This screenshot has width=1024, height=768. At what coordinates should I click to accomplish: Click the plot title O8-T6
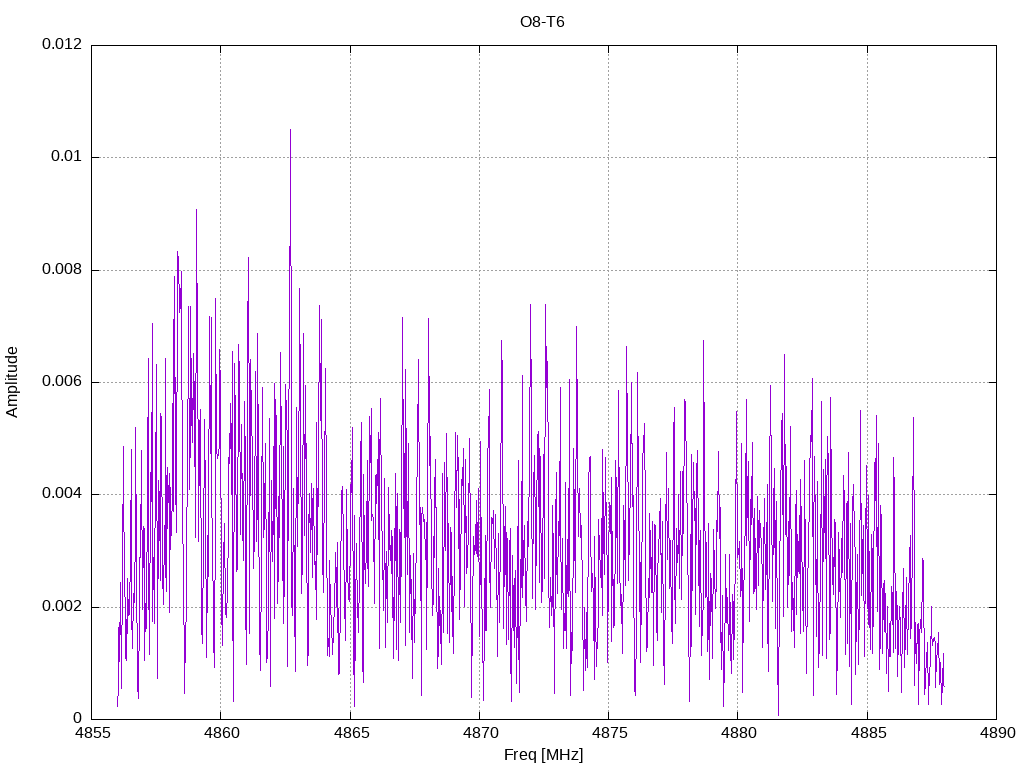(542, 22)
